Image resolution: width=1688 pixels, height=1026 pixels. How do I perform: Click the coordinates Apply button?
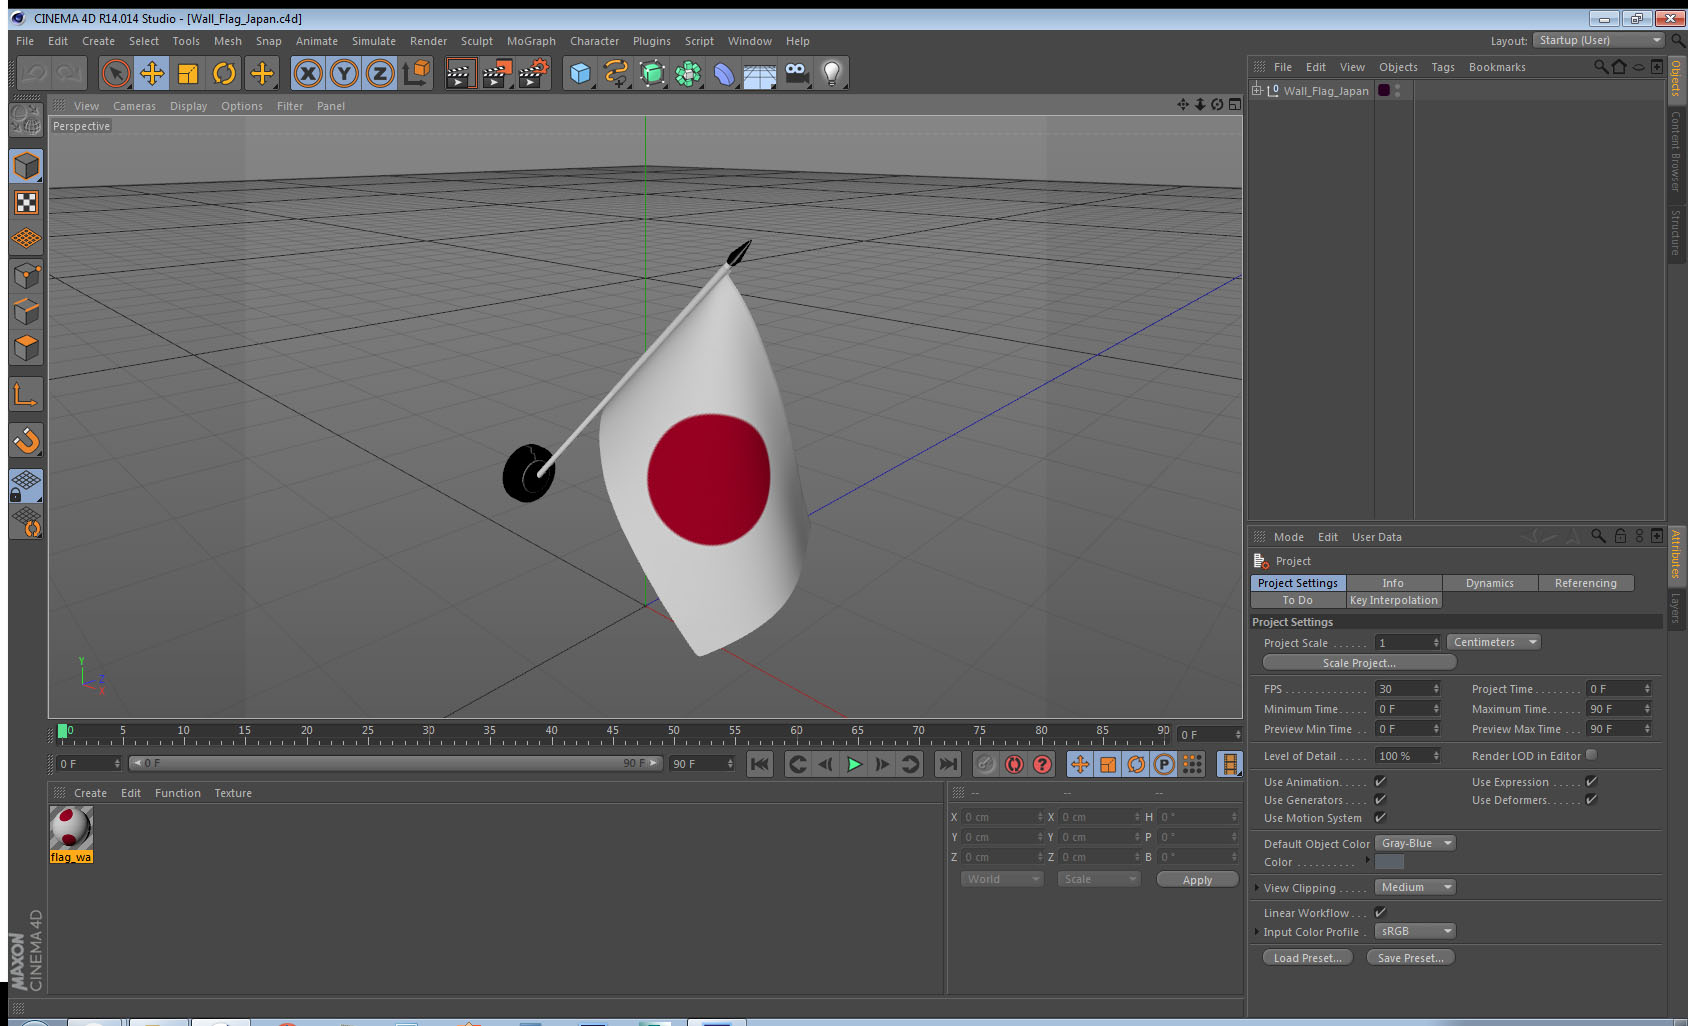pos(1197,880)
